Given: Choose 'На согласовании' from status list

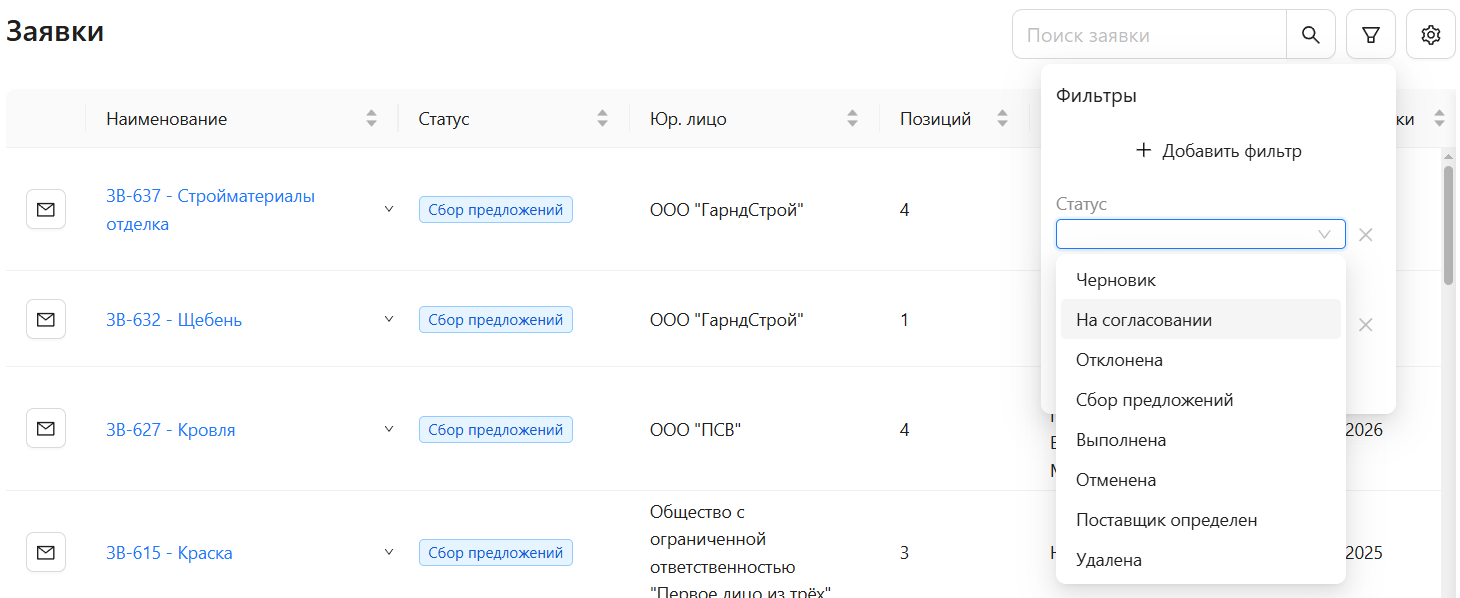Looking at the screenshot, I should click(x=1144, y=320).
